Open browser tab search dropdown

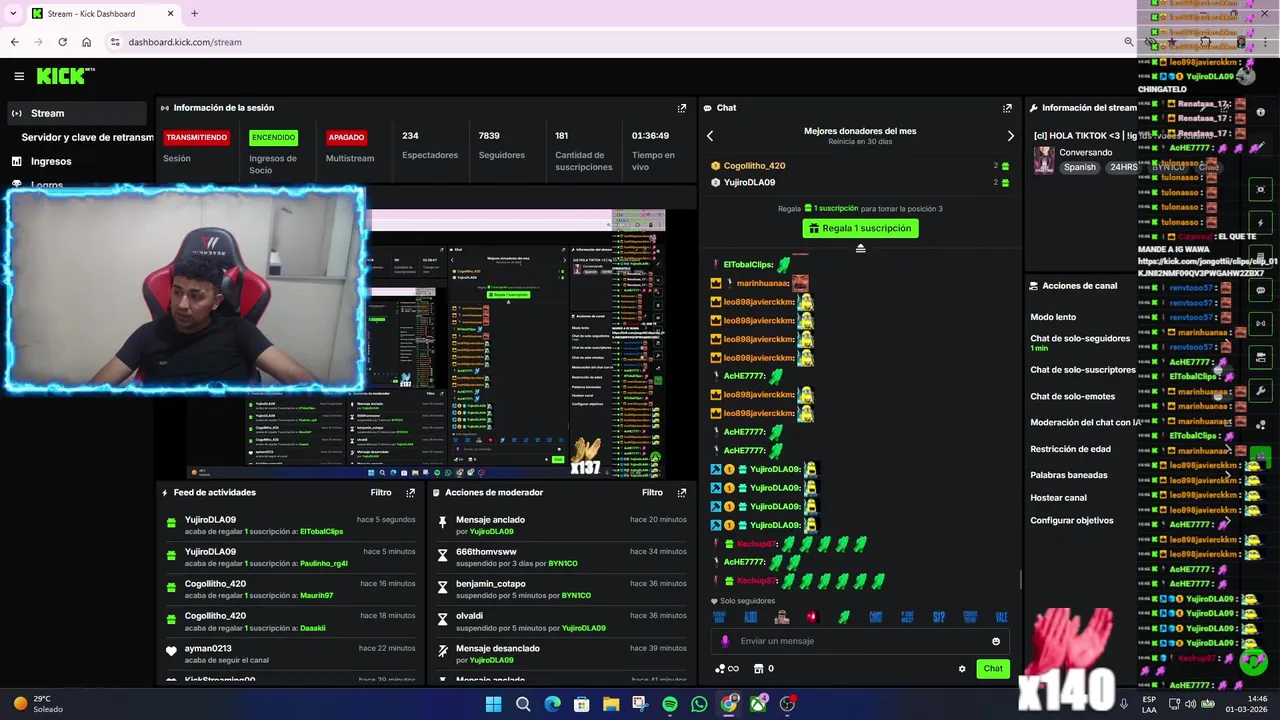pos(13,14)
